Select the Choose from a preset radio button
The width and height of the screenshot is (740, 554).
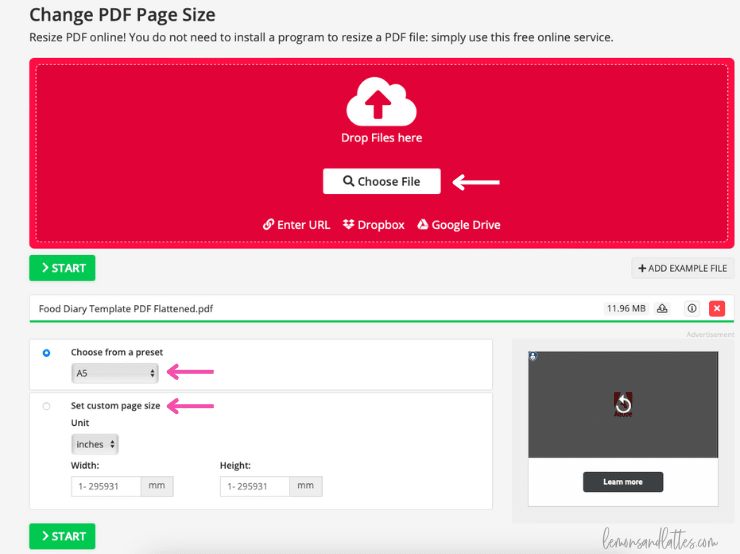46,353
